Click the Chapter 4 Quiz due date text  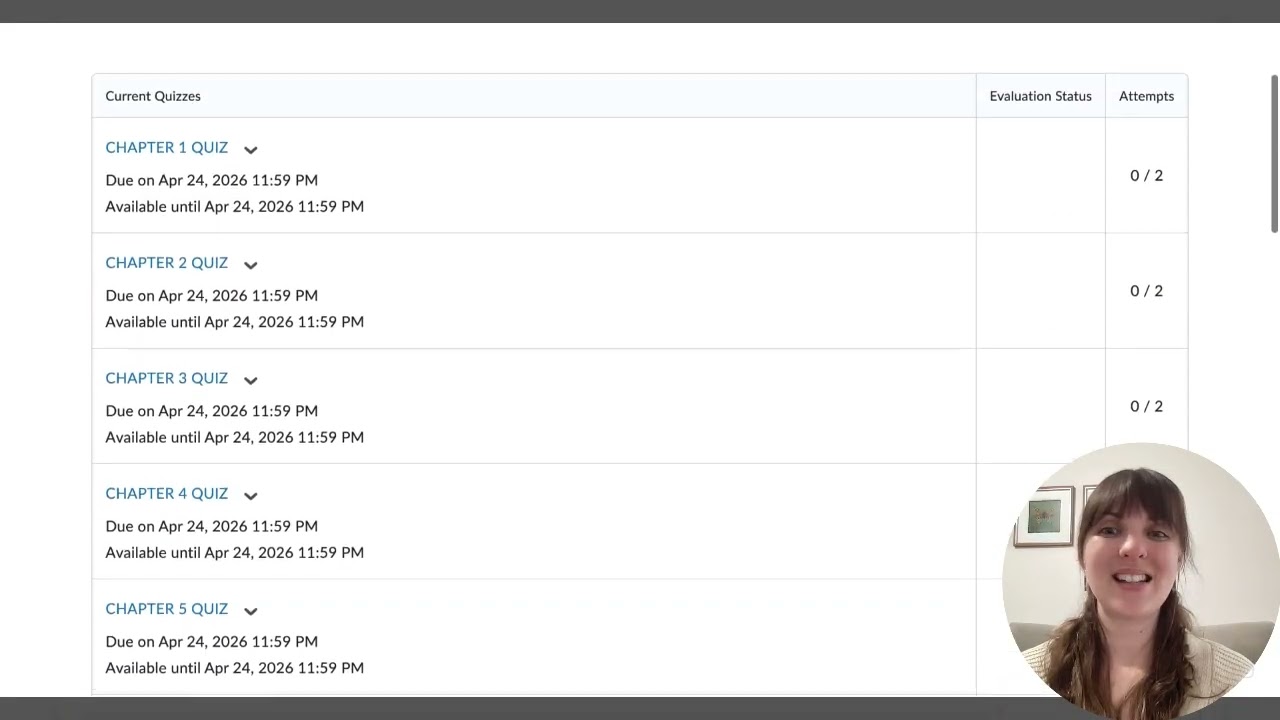(211, 526)
